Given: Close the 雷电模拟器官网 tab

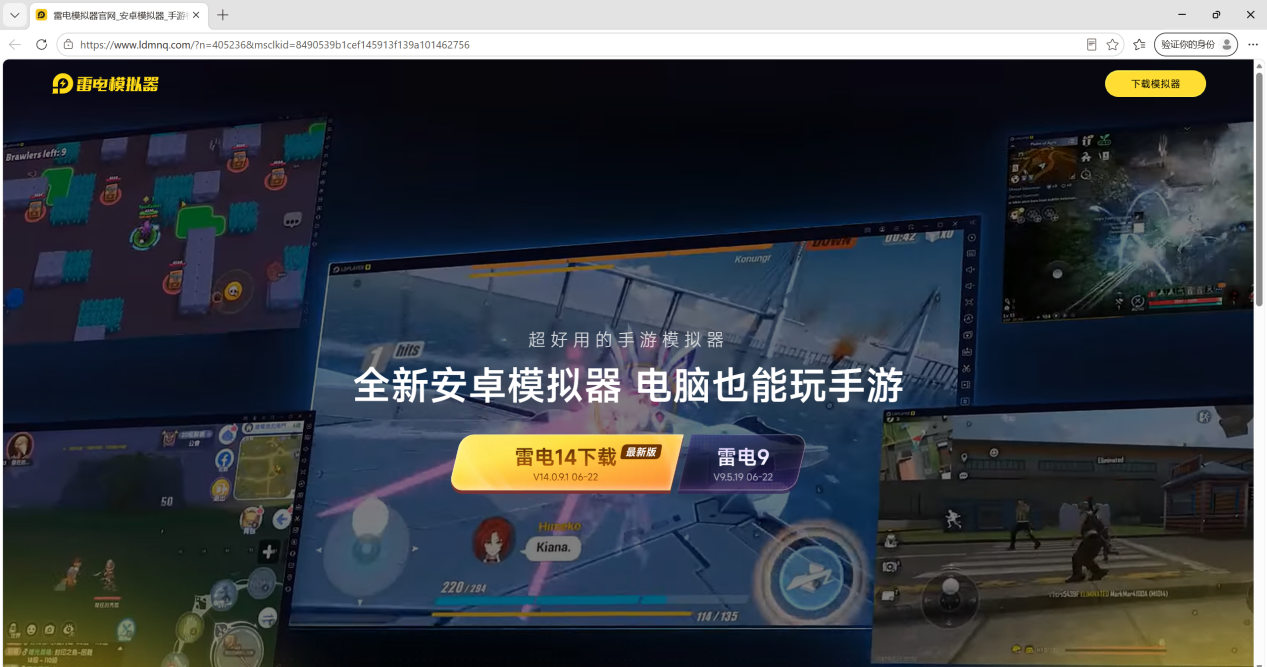Looking at the screenshot, I should [x=195, y=15].
